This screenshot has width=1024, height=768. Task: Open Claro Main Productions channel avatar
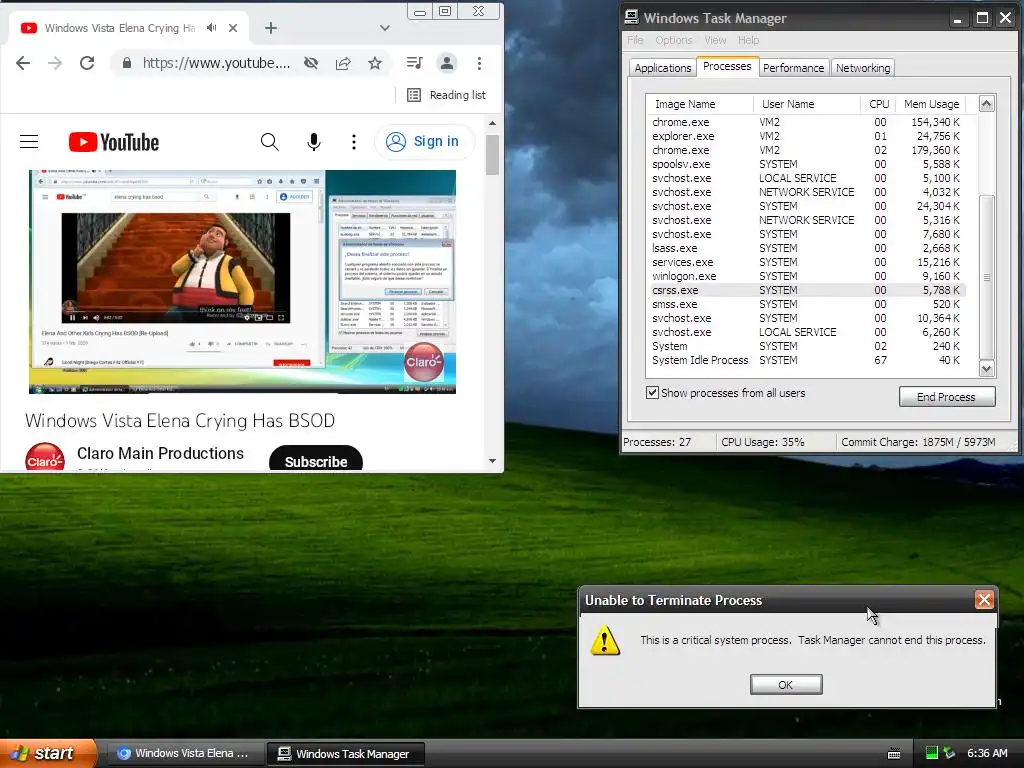[x=44, y=457]
